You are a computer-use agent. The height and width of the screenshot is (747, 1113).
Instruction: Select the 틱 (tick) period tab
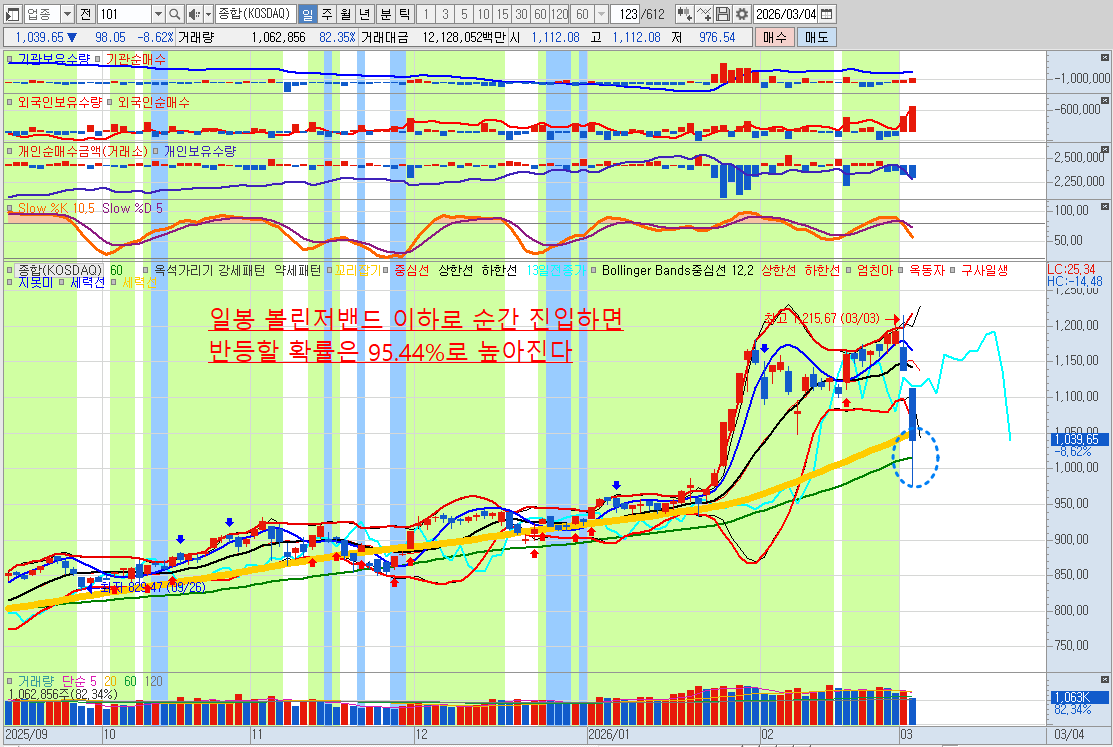403,14
